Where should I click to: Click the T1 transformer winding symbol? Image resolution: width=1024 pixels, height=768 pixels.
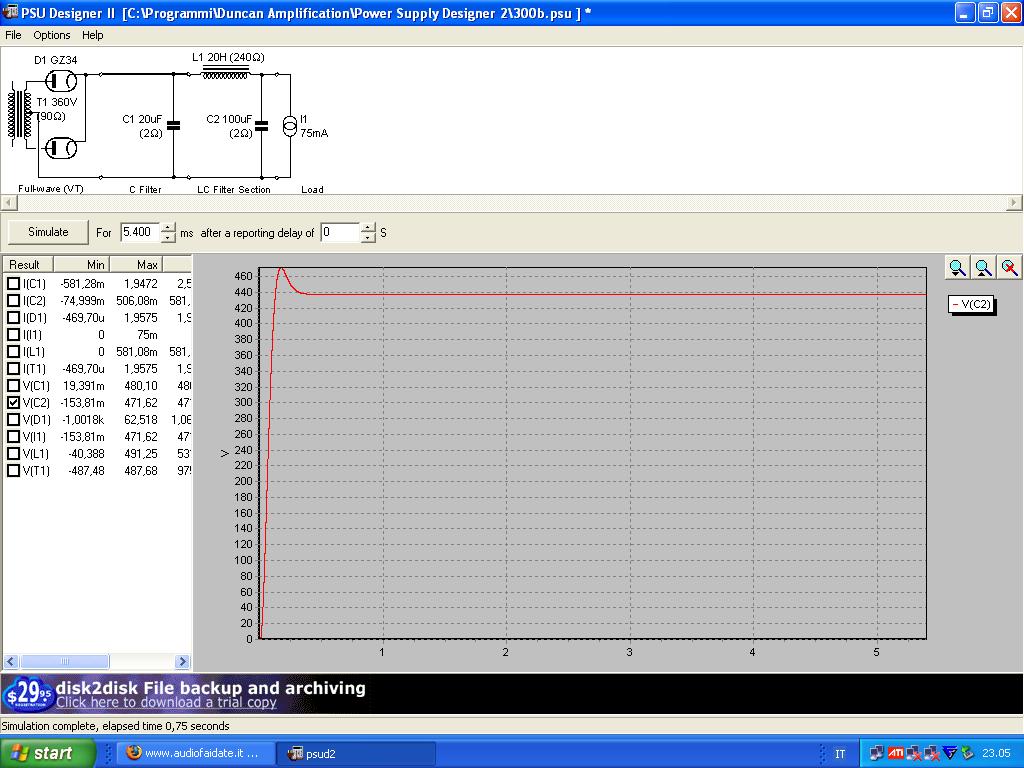coord(20,114)
